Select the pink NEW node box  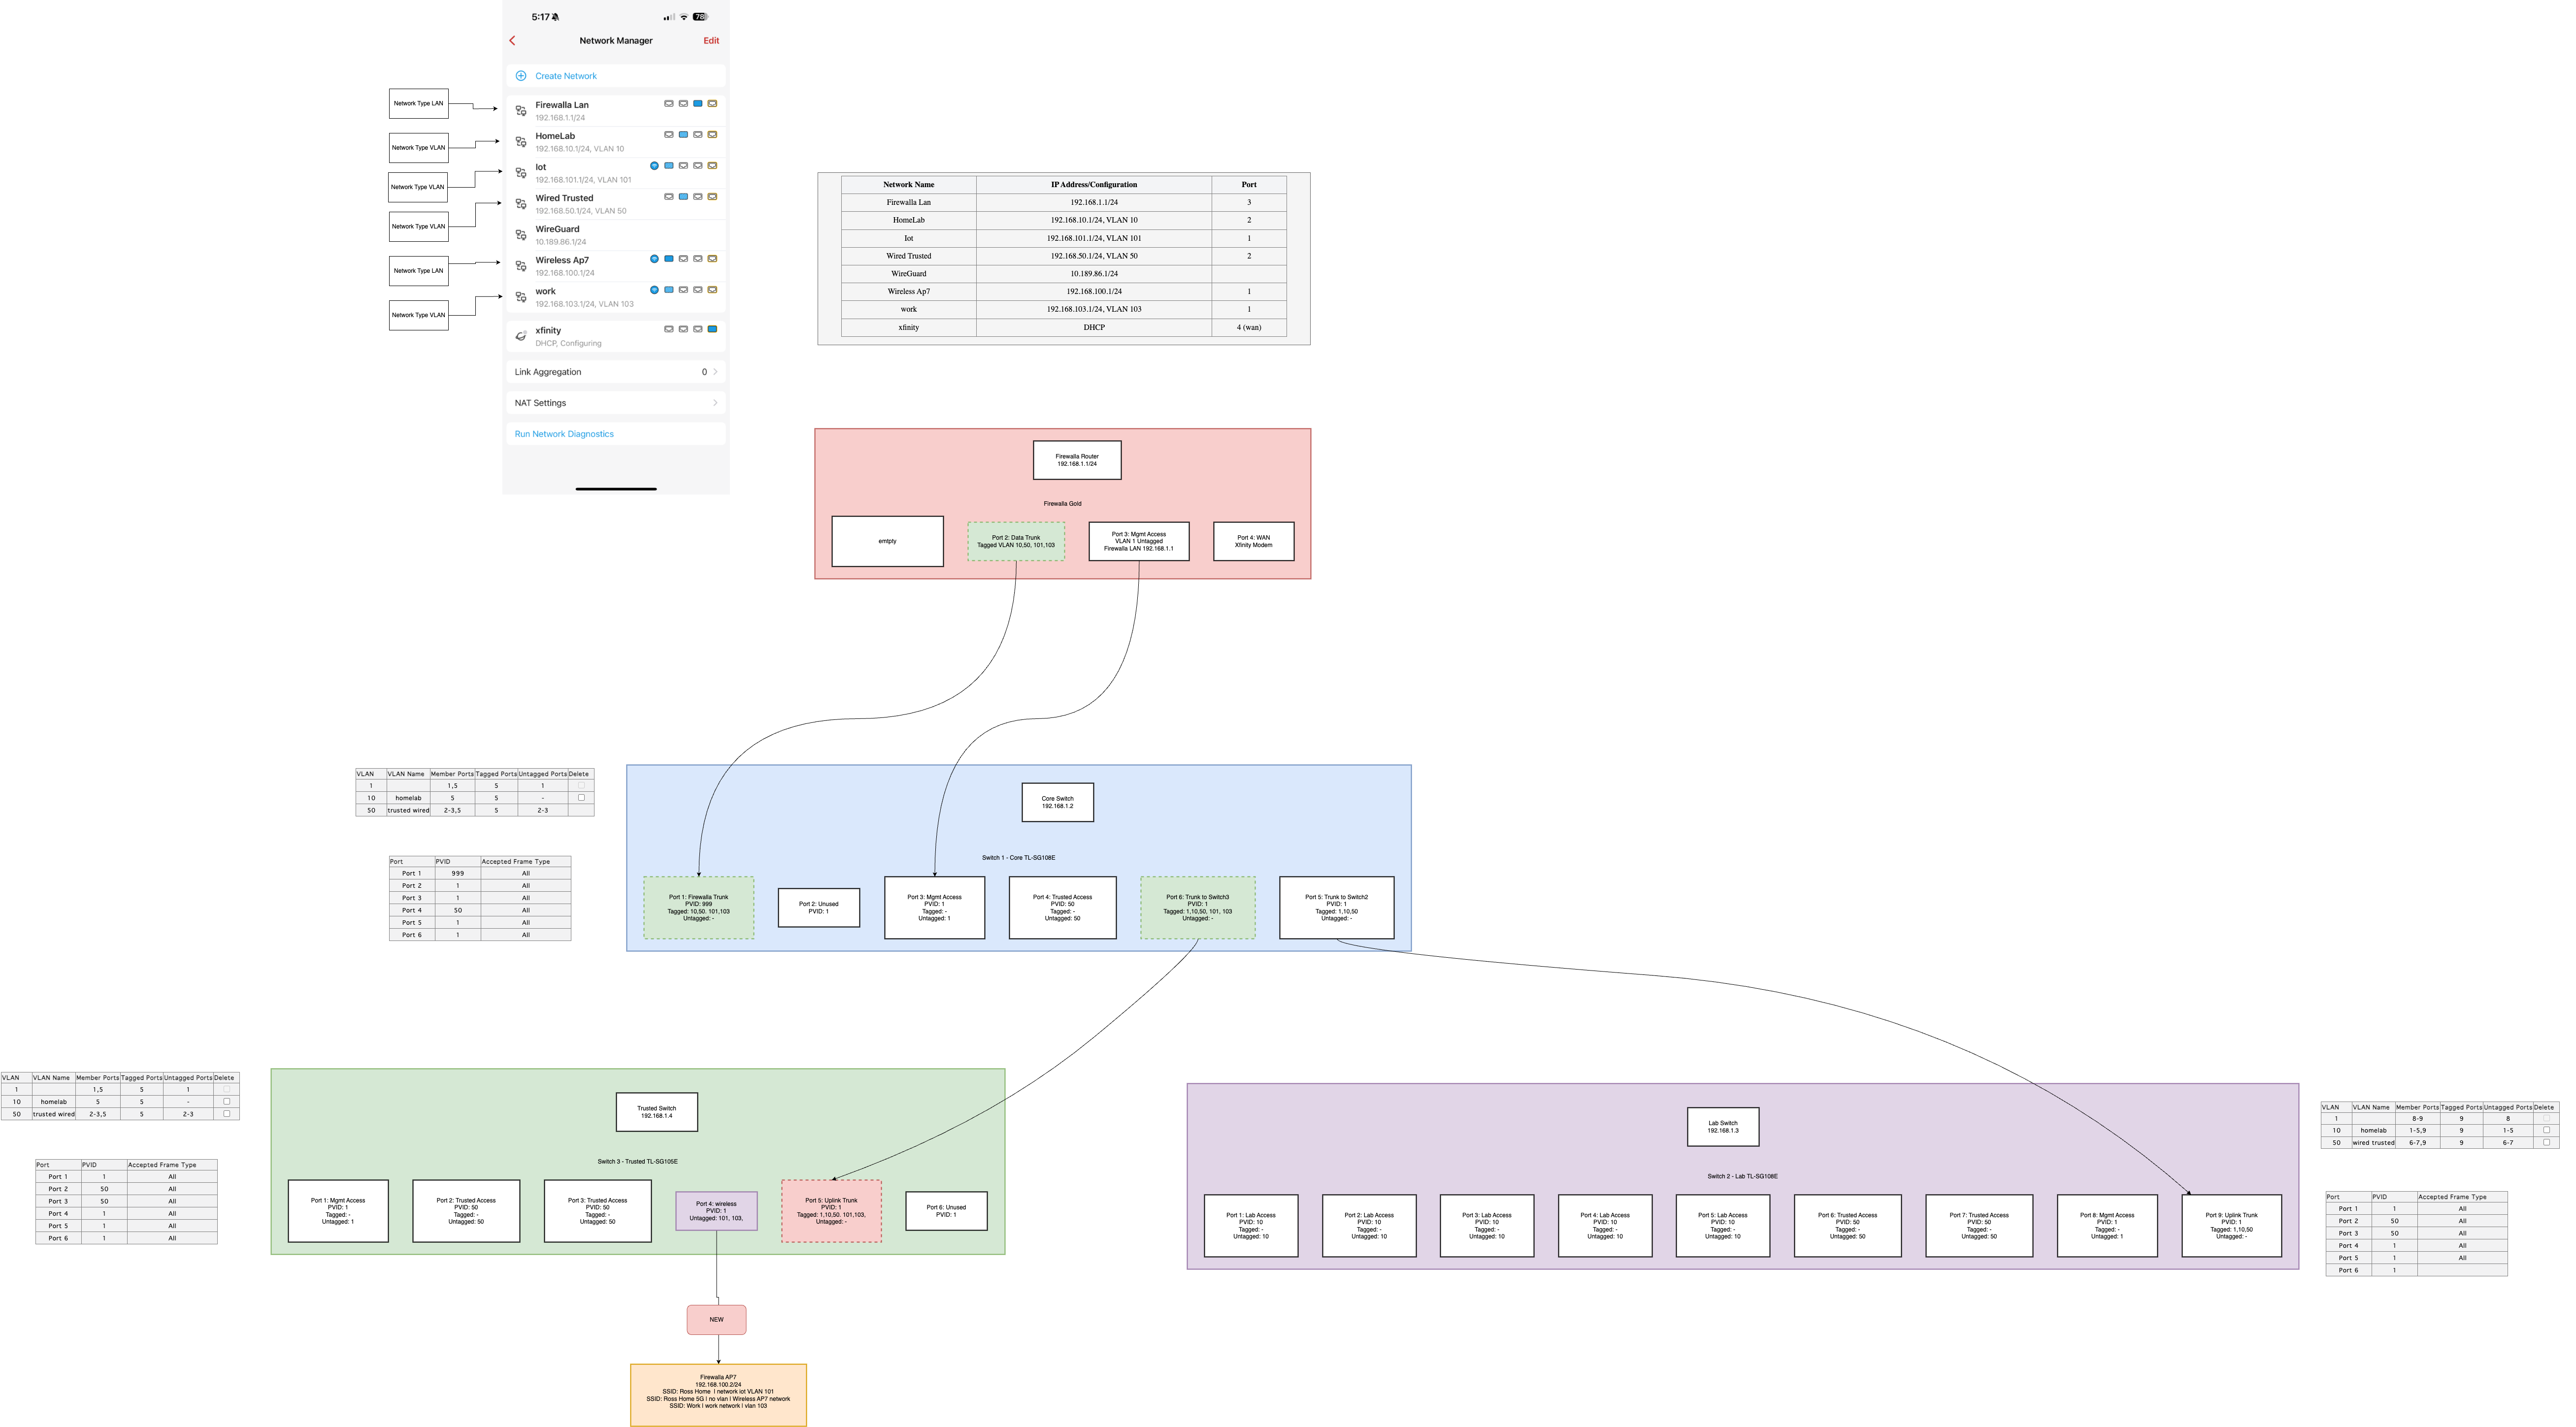716,1319
